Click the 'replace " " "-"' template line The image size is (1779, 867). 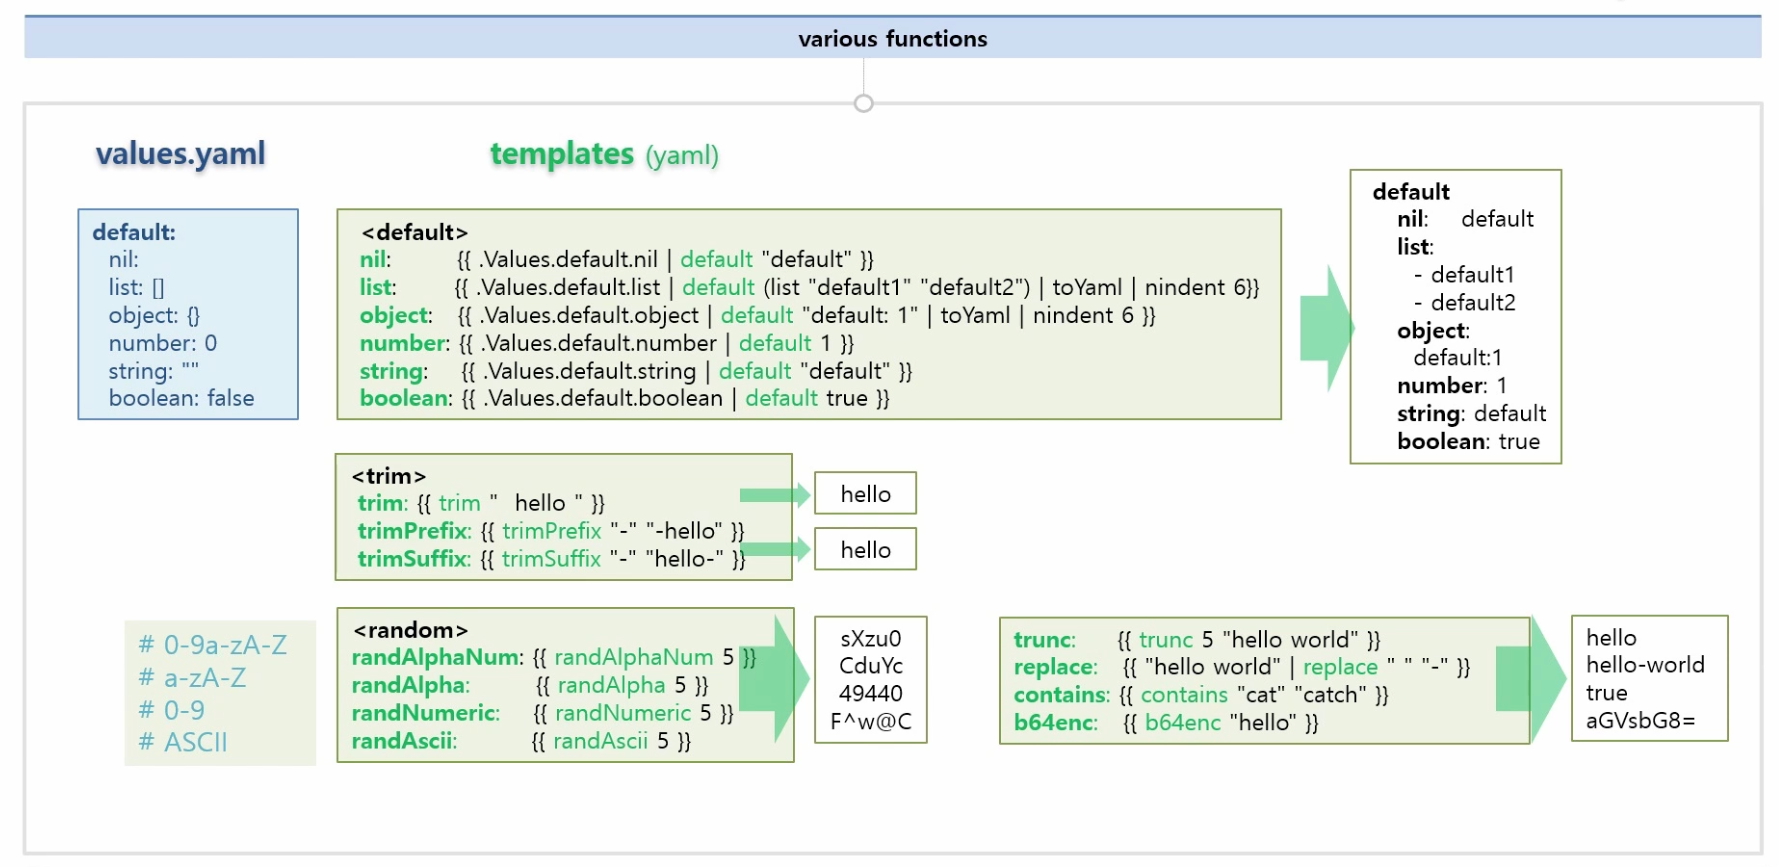[x=1242, y=667]
